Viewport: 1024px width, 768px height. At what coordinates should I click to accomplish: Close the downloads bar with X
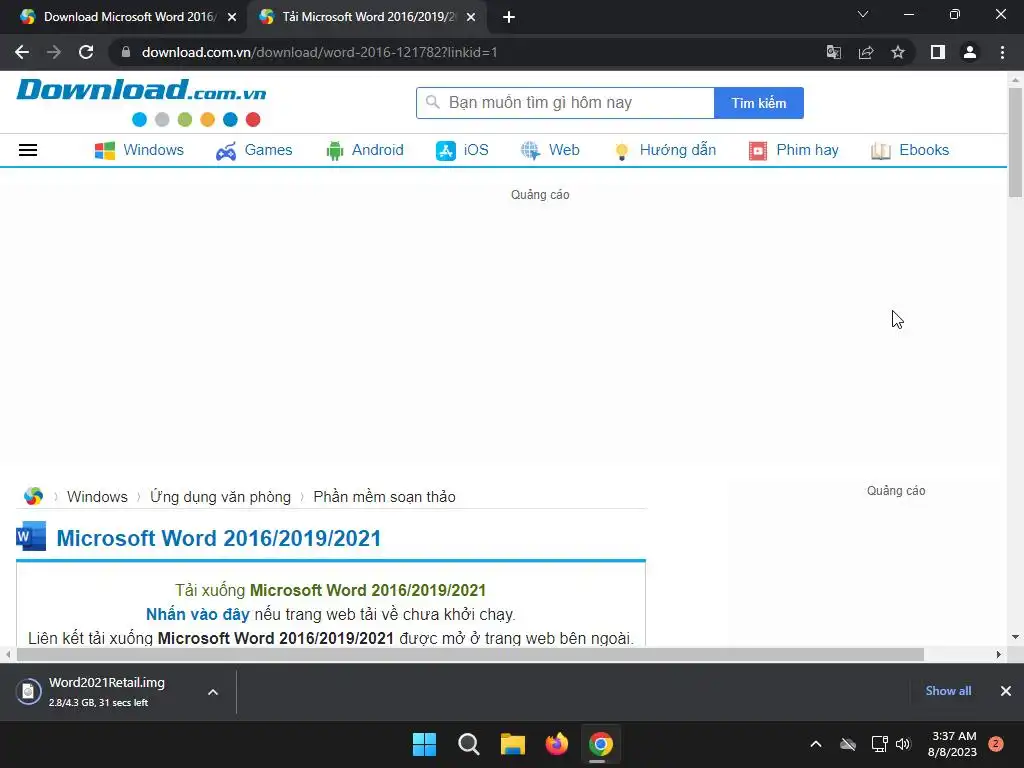pyautogui.click(x=1006, y=691)
